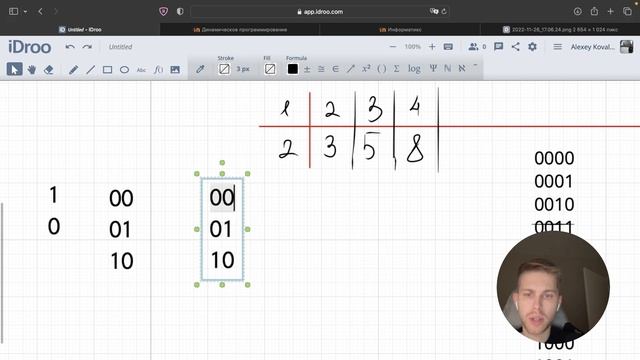Image resolution: width=640 pixels, height=360 pixels.
Task: Open the black Formula color swatch
Action: coord(293,69)
